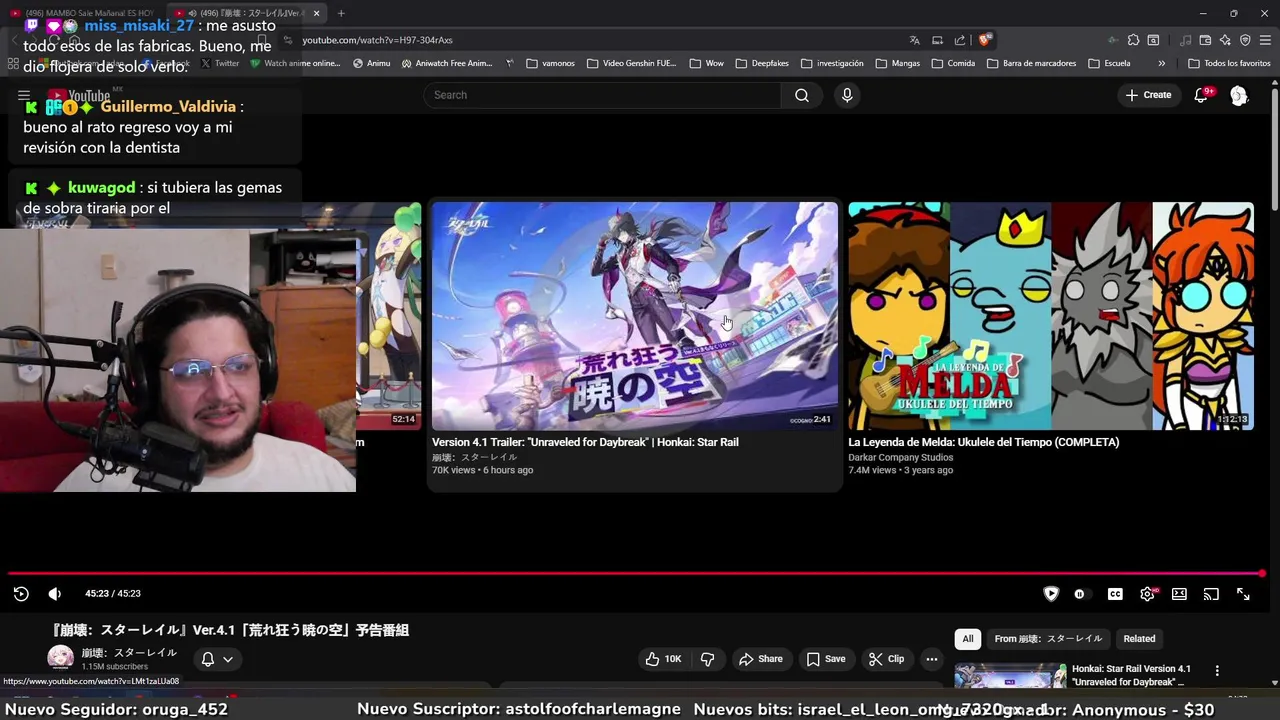
Task: Open Darkar Company Studios channel link
Action: coord(900,457)
